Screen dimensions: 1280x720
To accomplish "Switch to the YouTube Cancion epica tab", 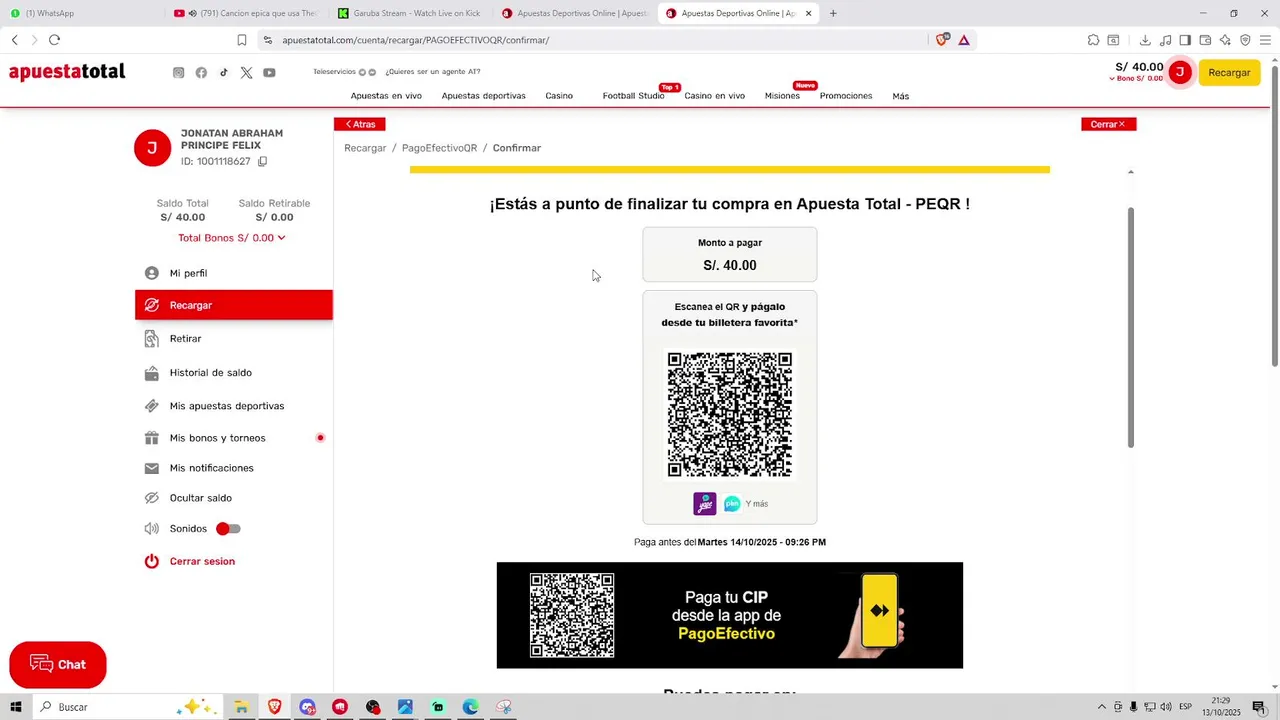I will tap(245, 13).
